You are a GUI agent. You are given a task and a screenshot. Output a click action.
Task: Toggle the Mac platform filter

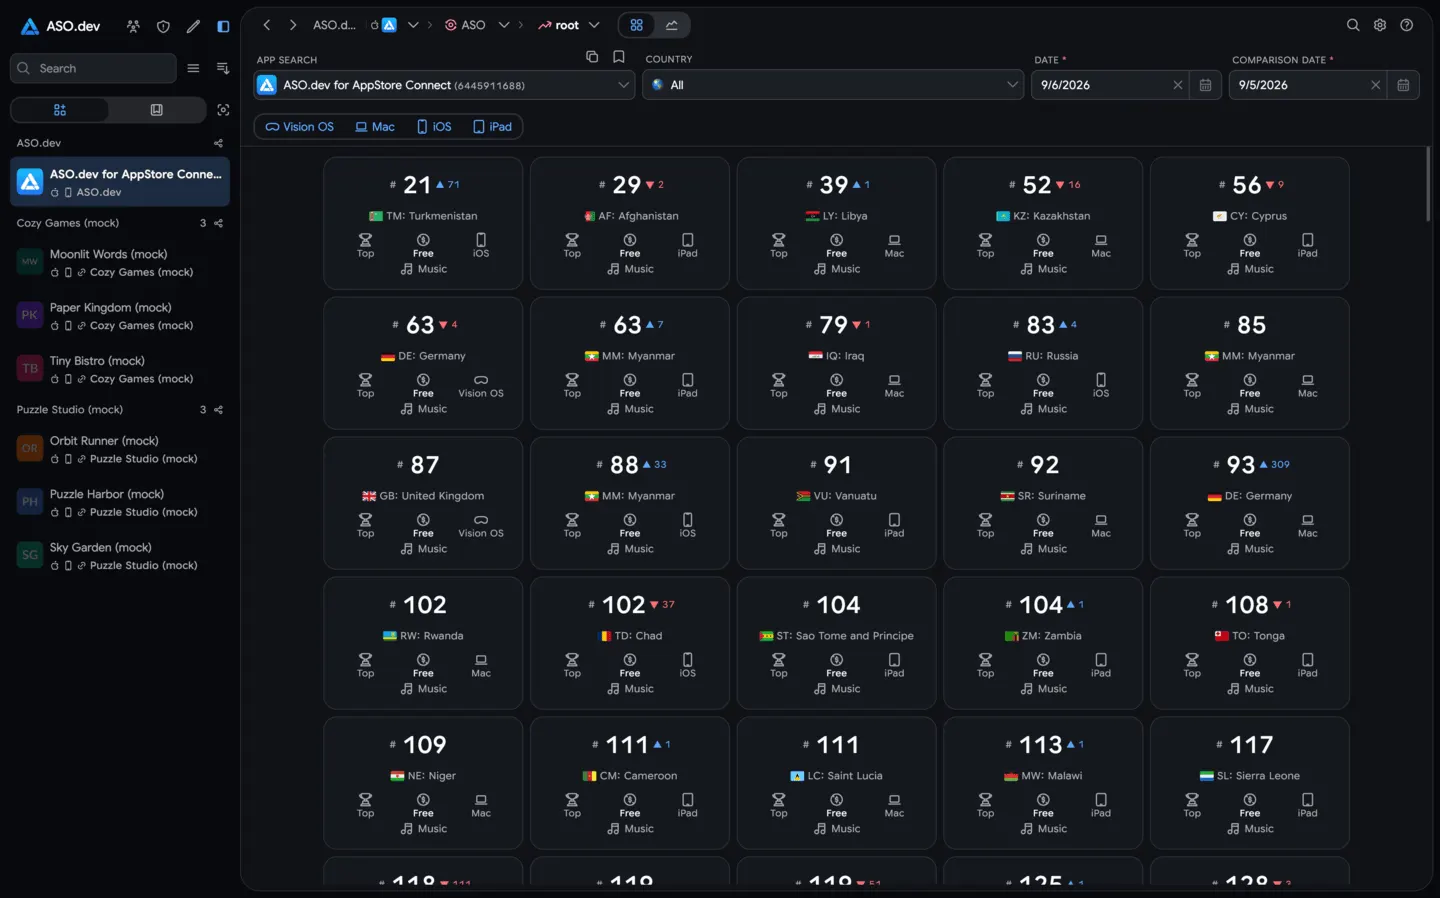click(x=375, y=127)
